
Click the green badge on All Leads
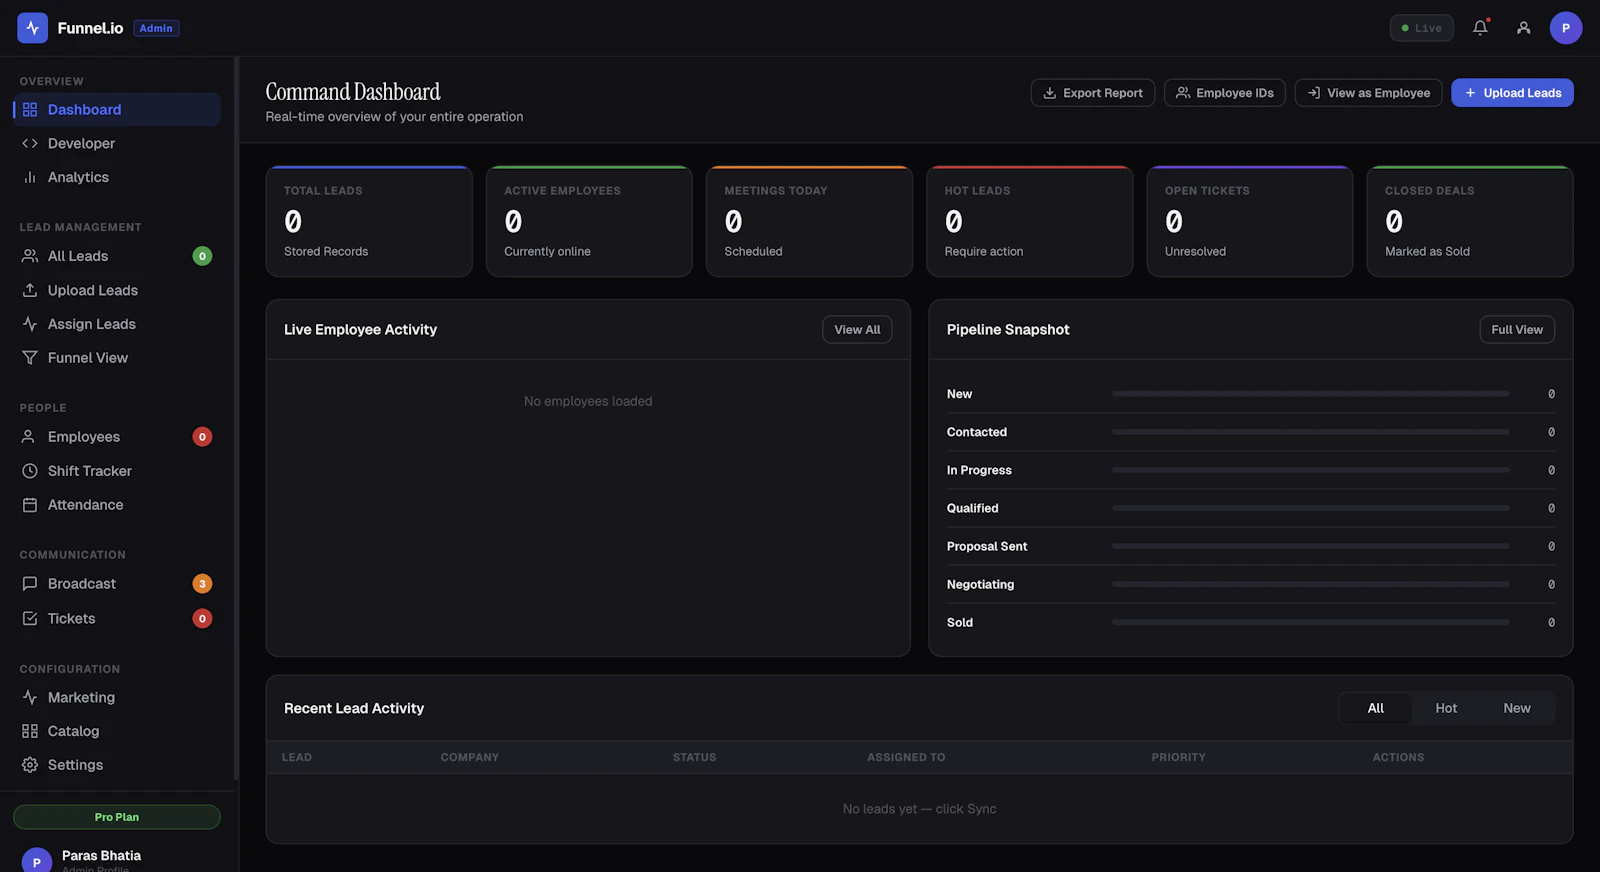tap(202, 256)
